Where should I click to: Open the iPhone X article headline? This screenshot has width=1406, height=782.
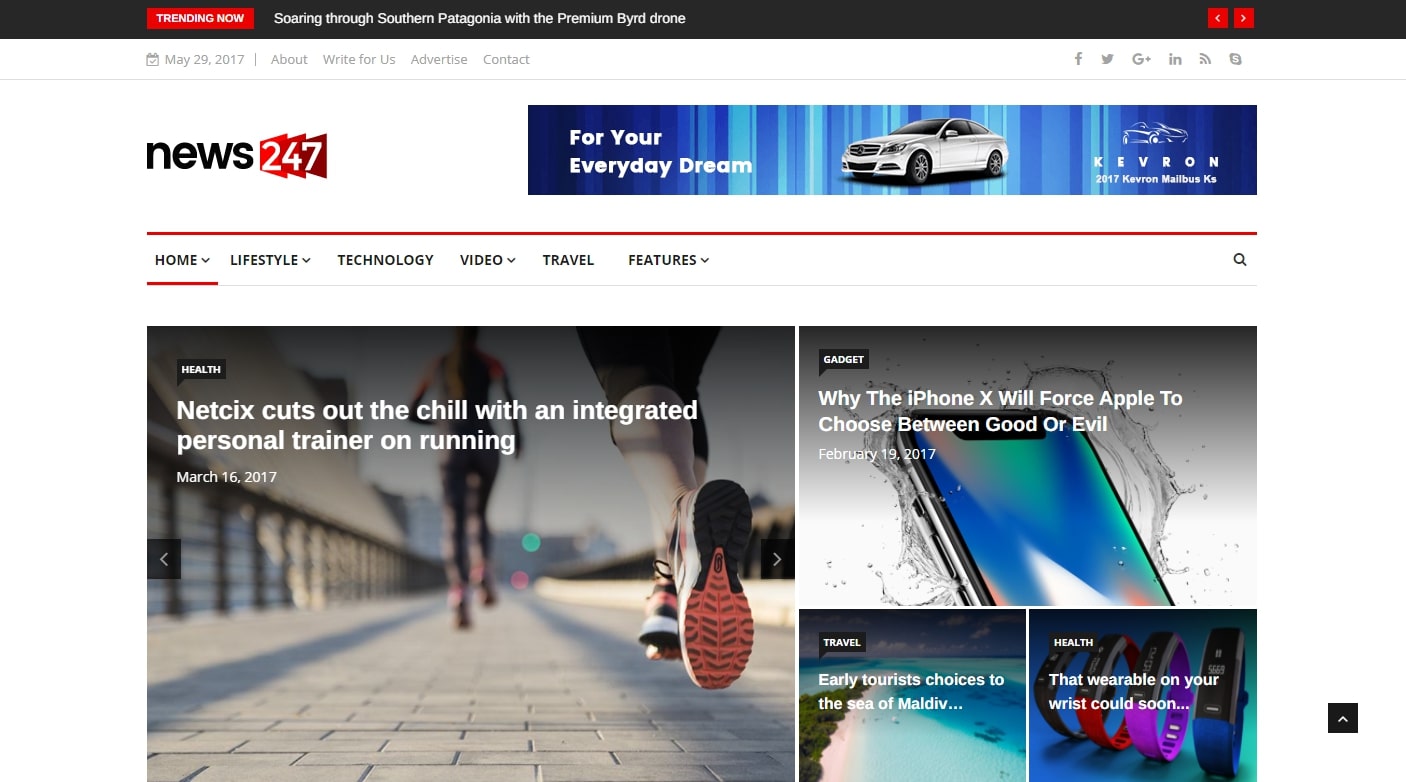coord(1000,411)
